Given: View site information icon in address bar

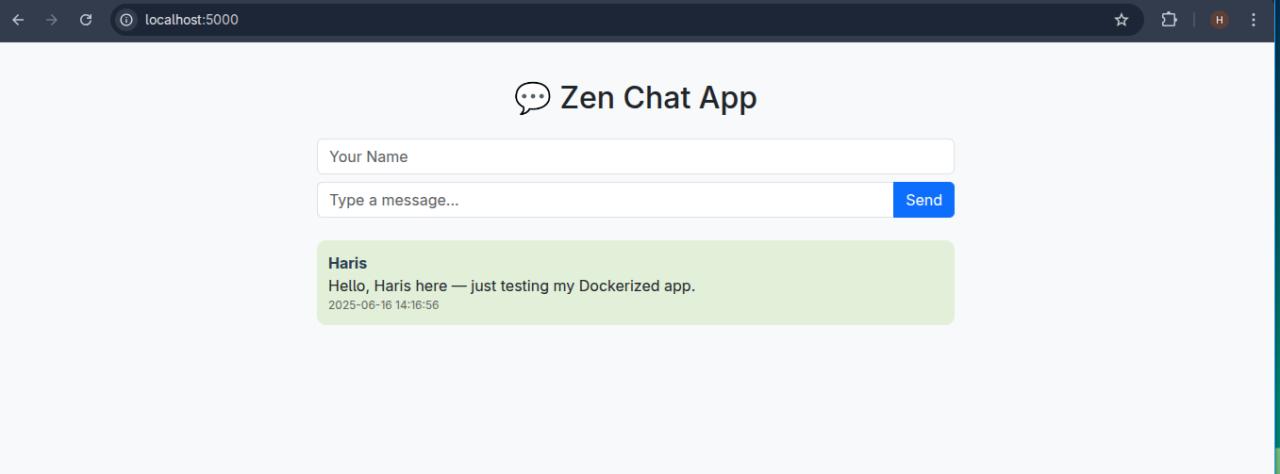Looking at the screenshot, I should (127, 19).
